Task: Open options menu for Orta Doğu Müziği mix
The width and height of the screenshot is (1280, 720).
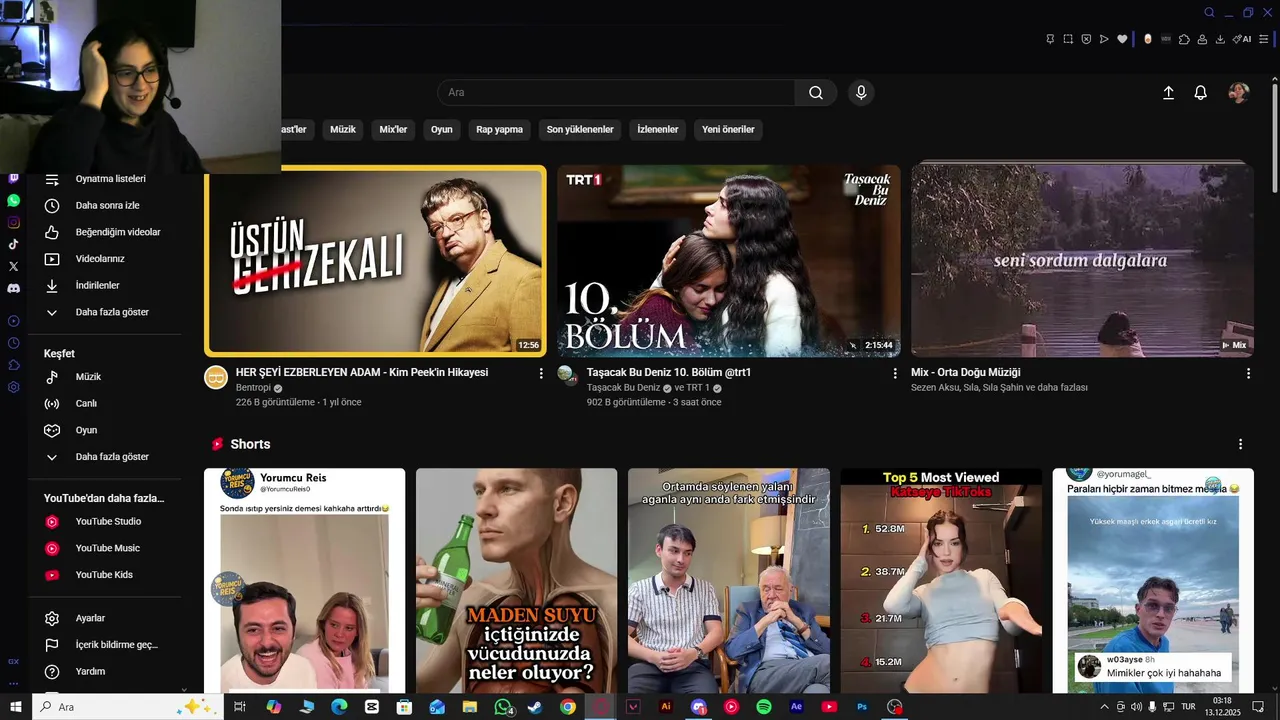Action: 1248,373
